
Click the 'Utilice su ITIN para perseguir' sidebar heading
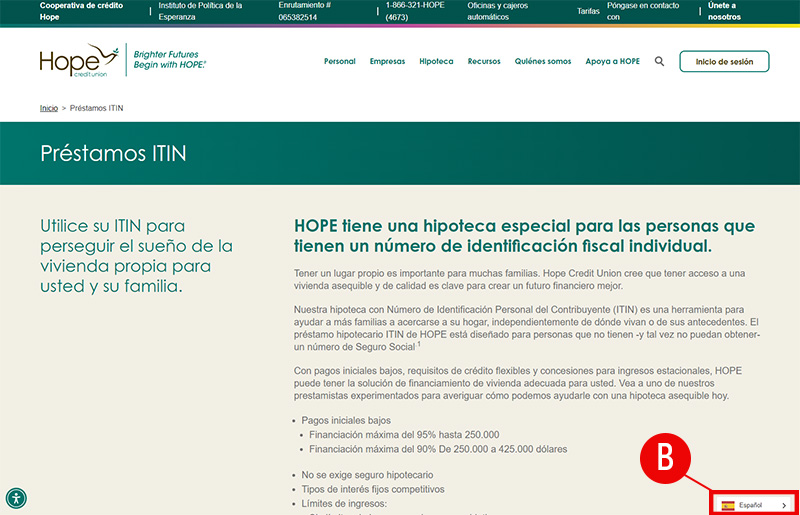click(136, 256)
